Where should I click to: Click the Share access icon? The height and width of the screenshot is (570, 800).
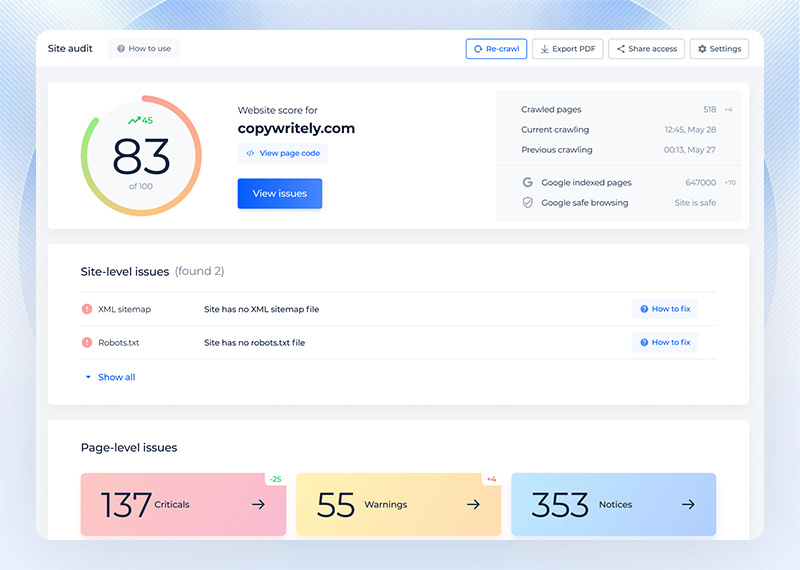pos(621,49)
